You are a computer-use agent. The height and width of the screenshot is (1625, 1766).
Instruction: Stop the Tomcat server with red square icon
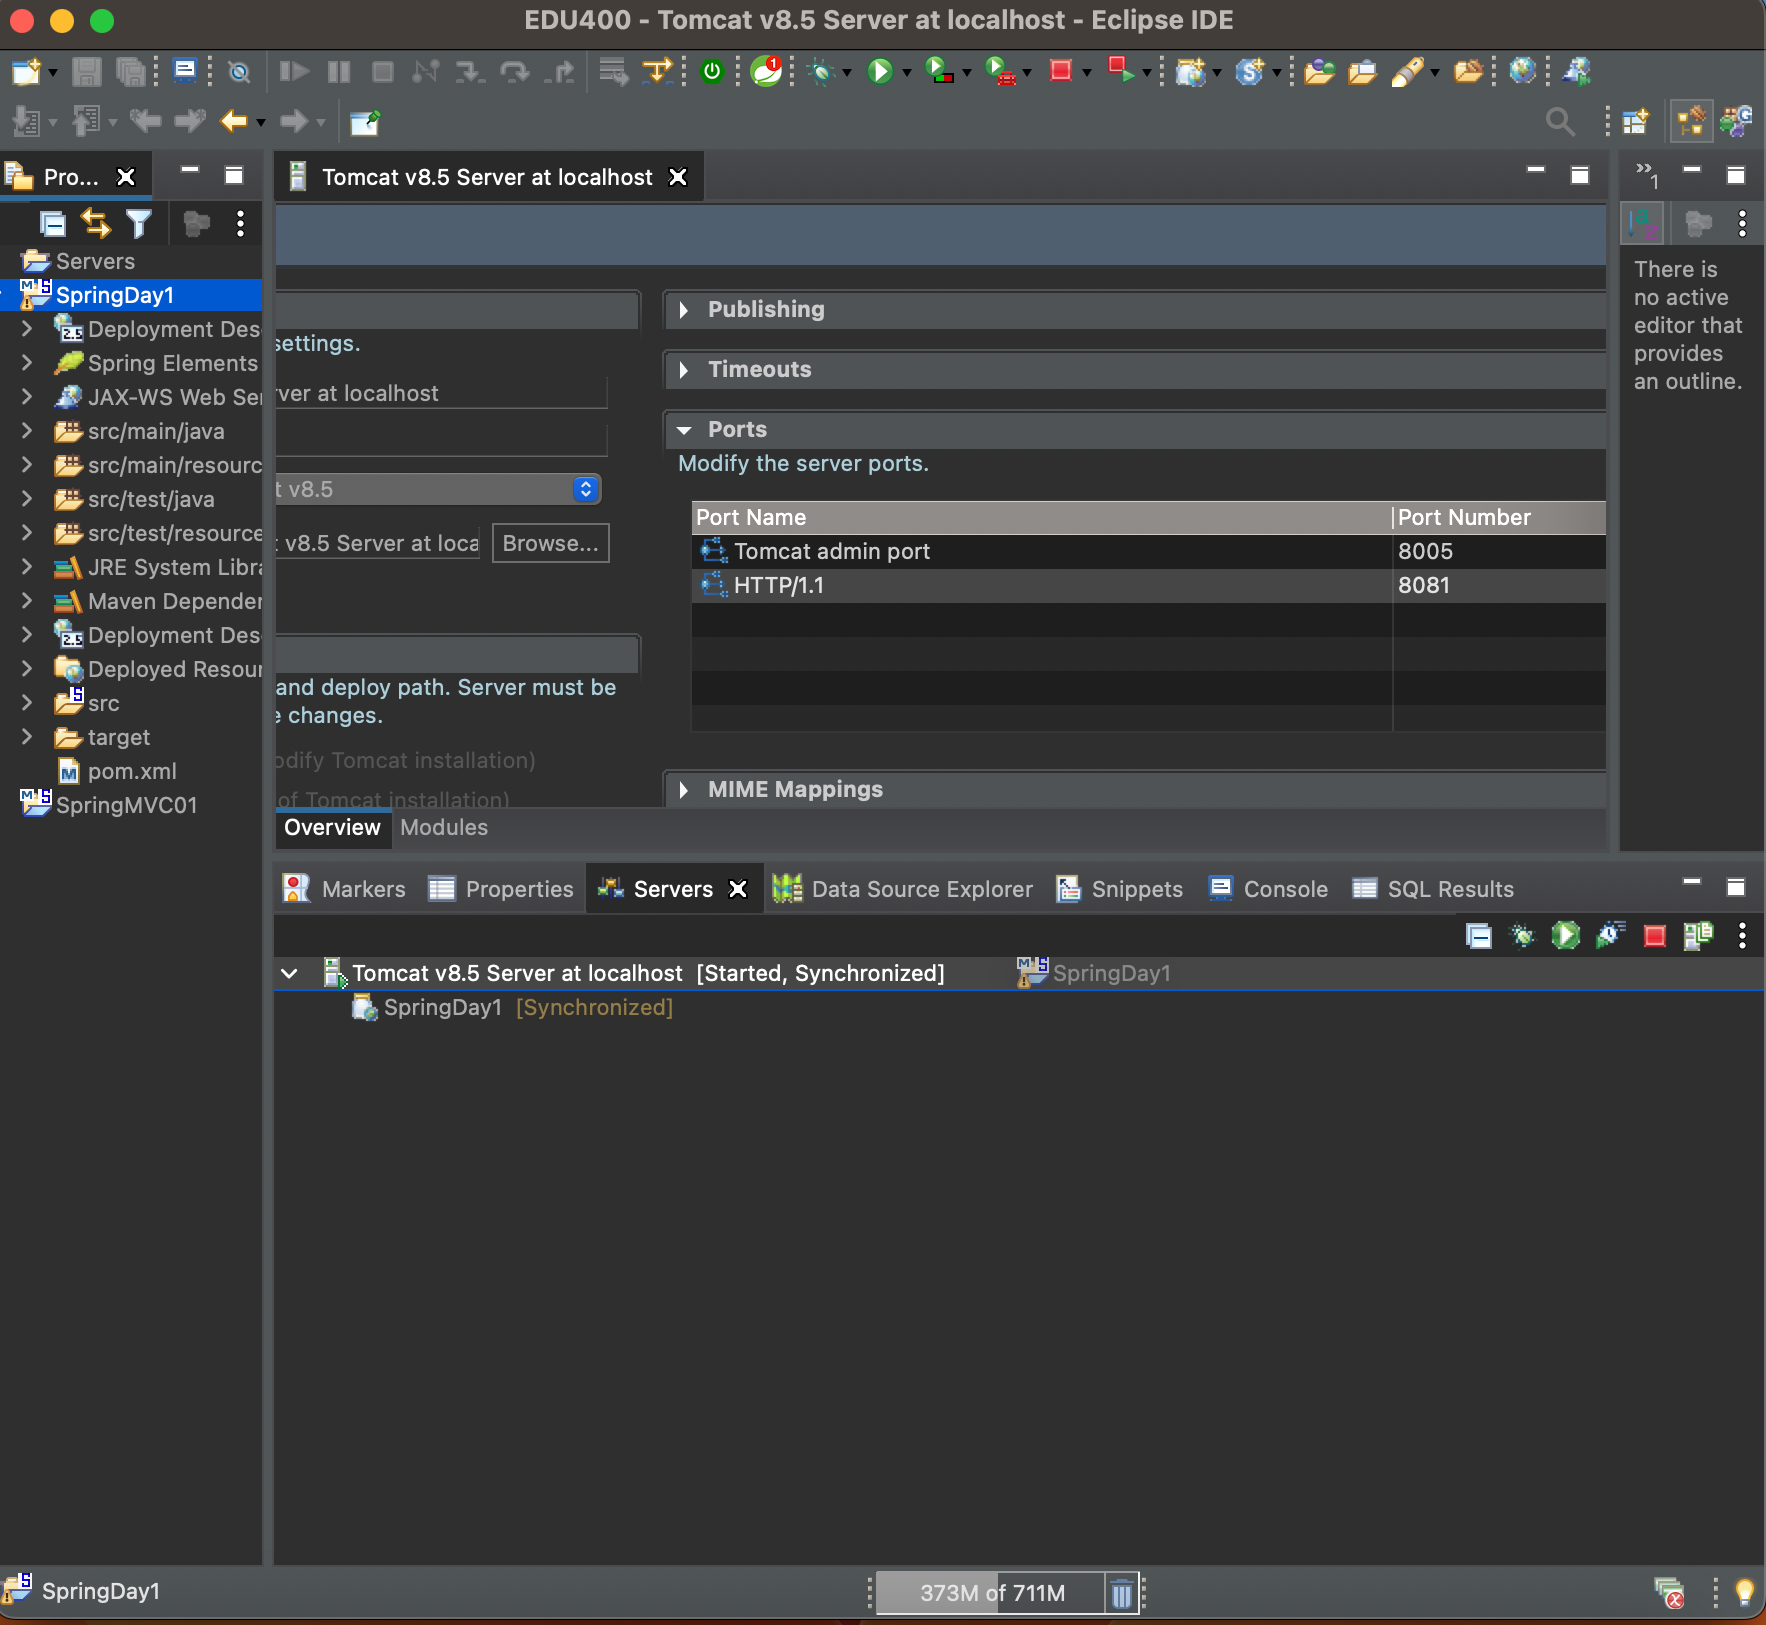(x=1654, y=935)
